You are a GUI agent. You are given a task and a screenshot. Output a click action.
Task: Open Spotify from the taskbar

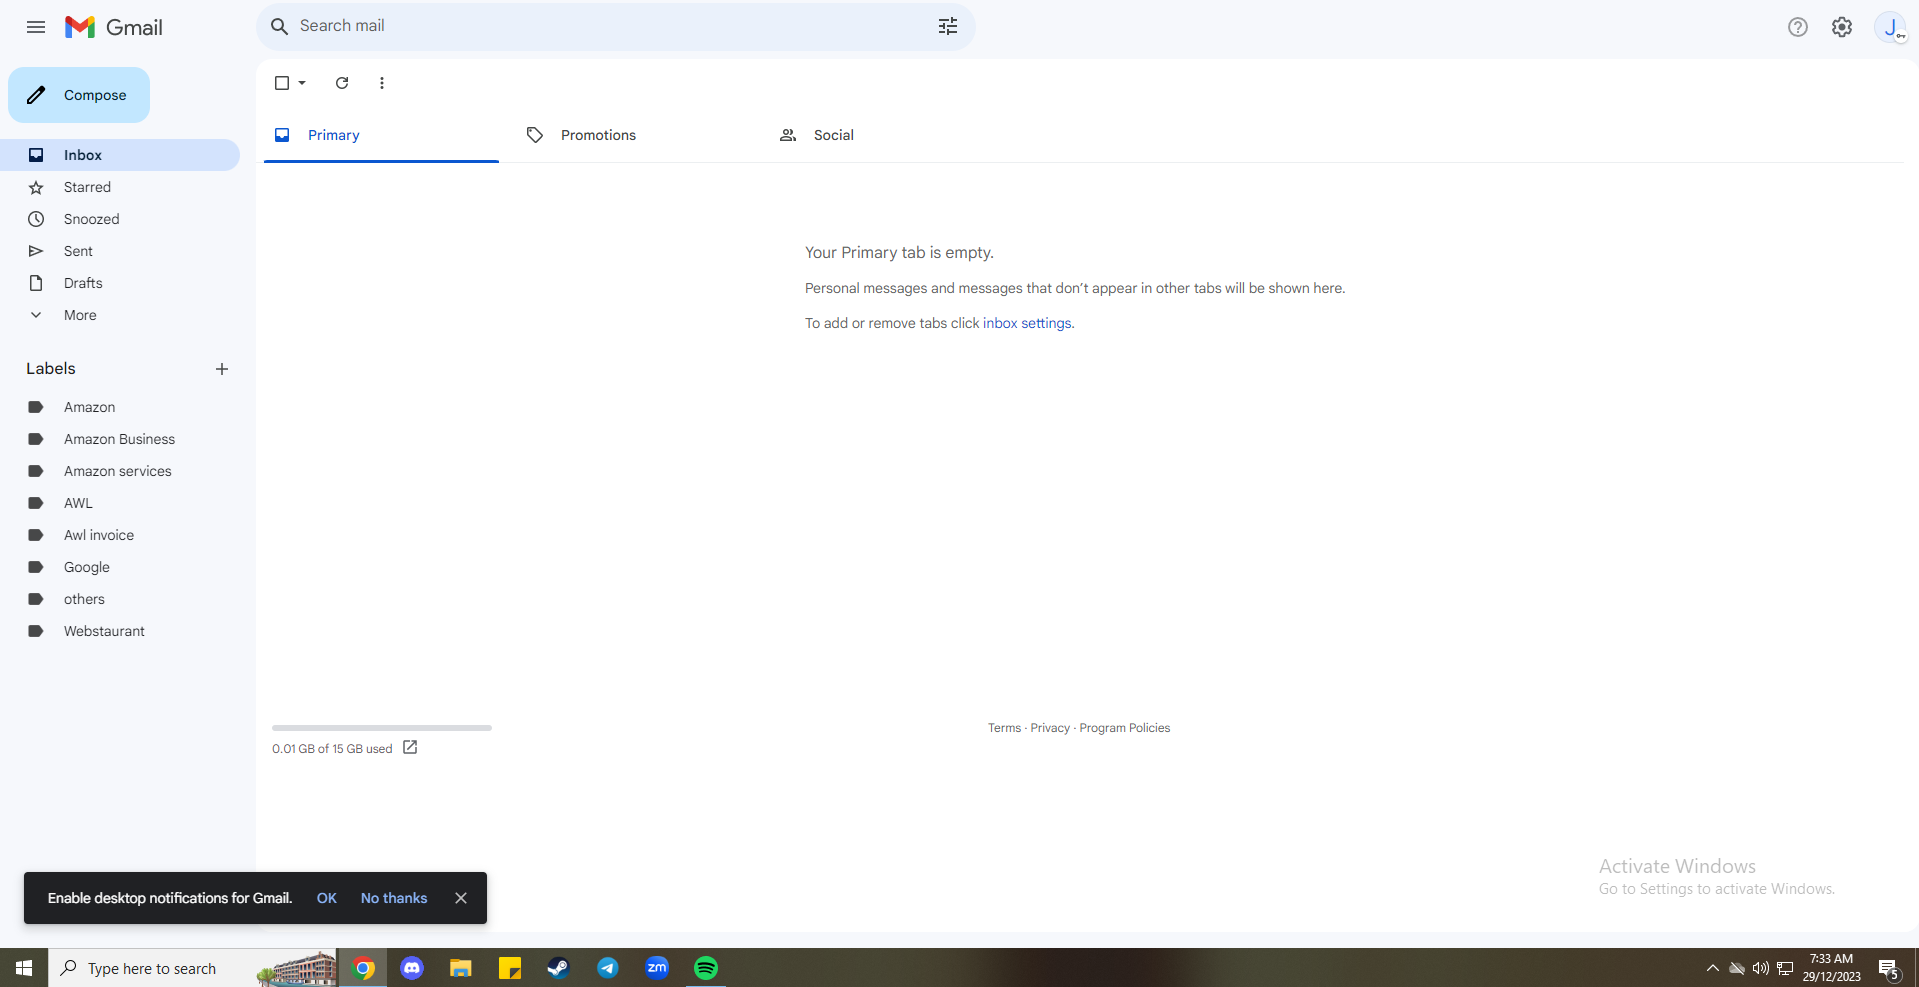(706, 968)
